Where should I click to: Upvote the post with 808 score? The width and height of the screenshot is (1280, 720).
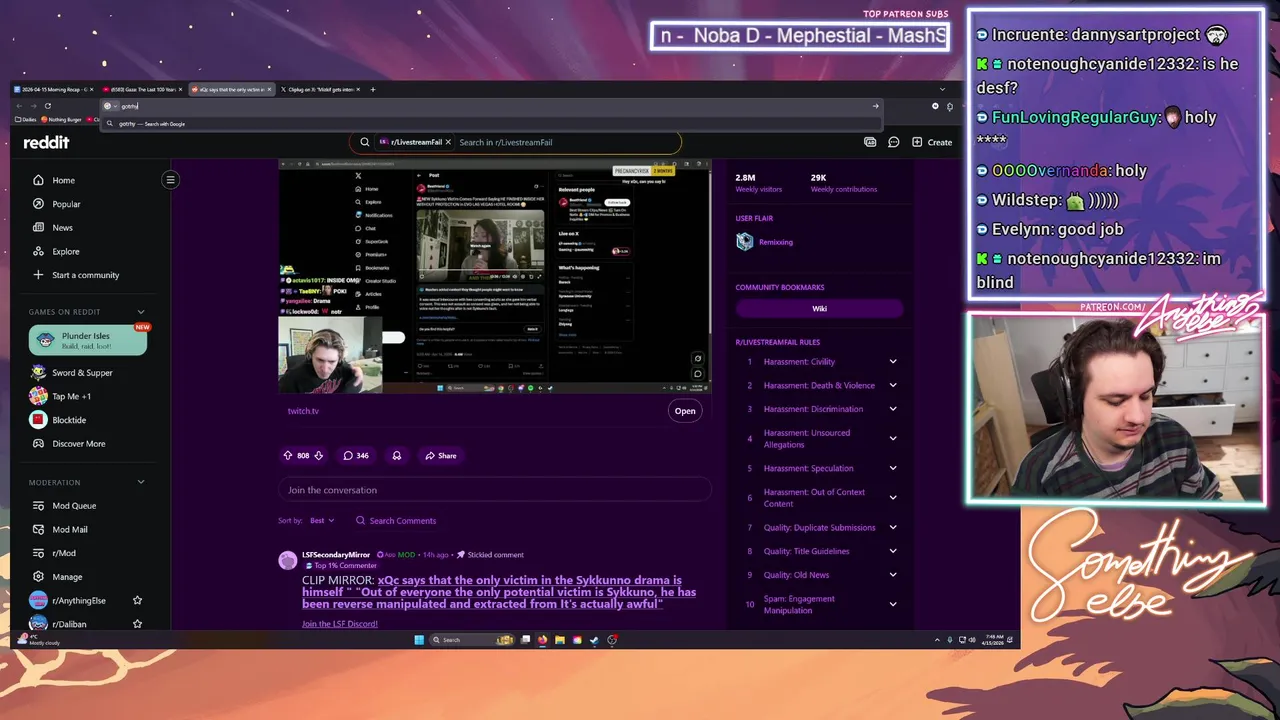click(289, 455)
